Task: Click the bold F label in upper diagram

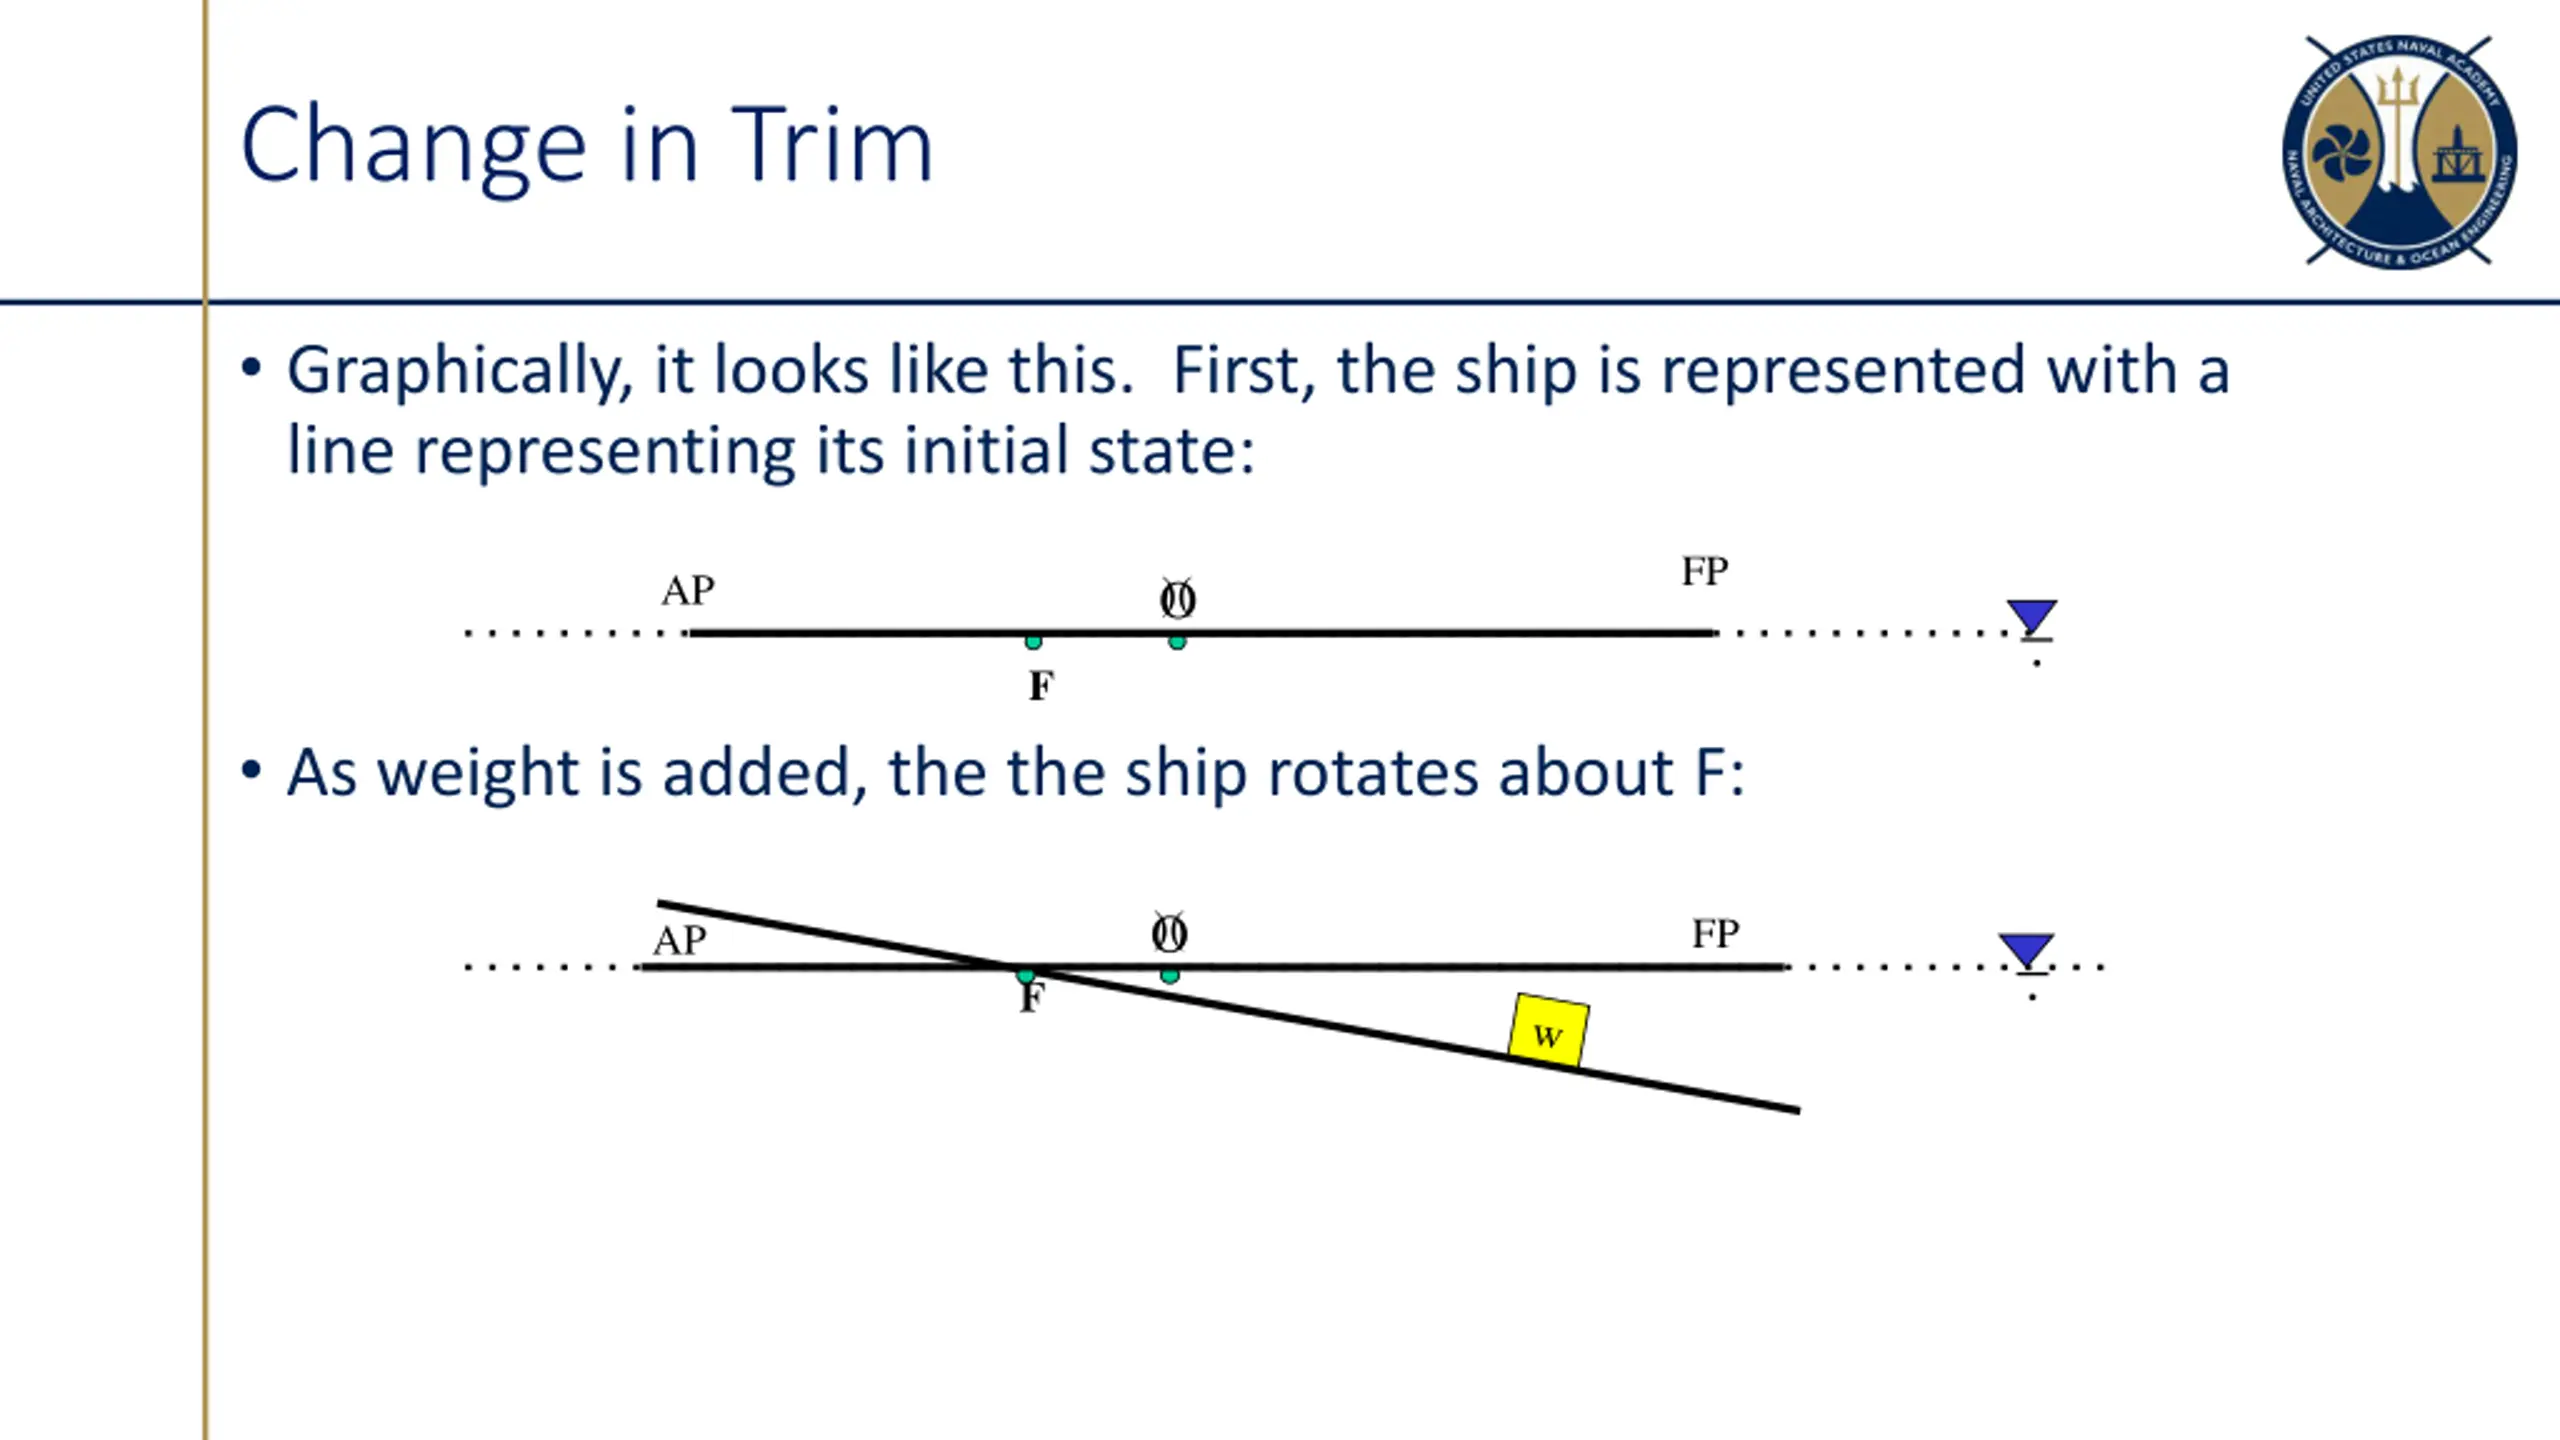Action: pyautogui.click(x=1041, y=686)
